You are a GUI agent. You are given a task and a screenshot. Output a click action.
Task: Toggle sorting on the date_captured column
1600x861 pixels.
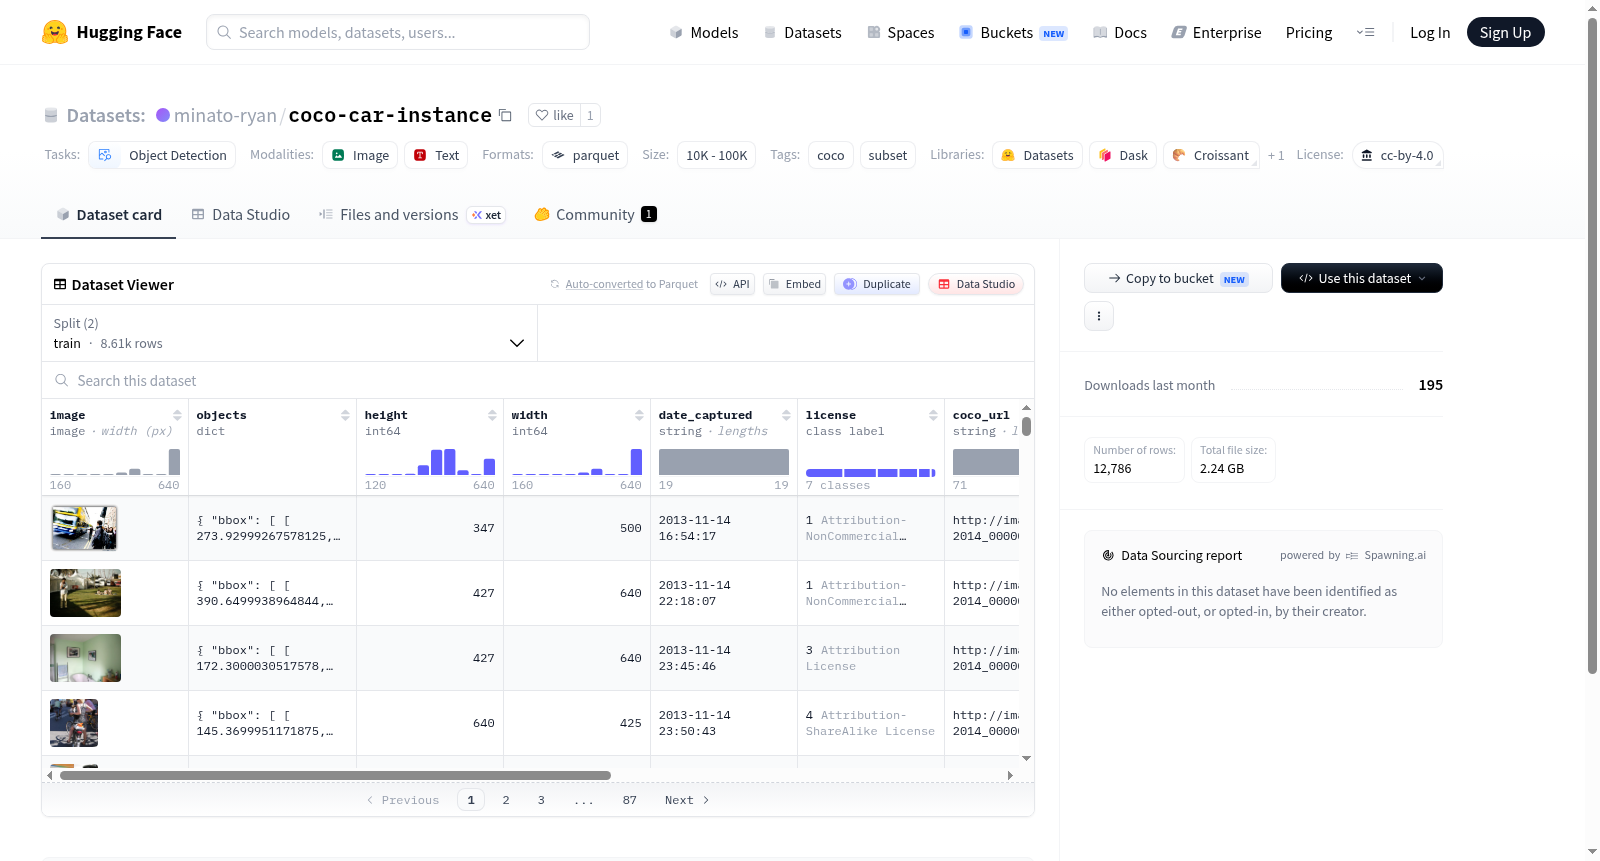(786, 415)
